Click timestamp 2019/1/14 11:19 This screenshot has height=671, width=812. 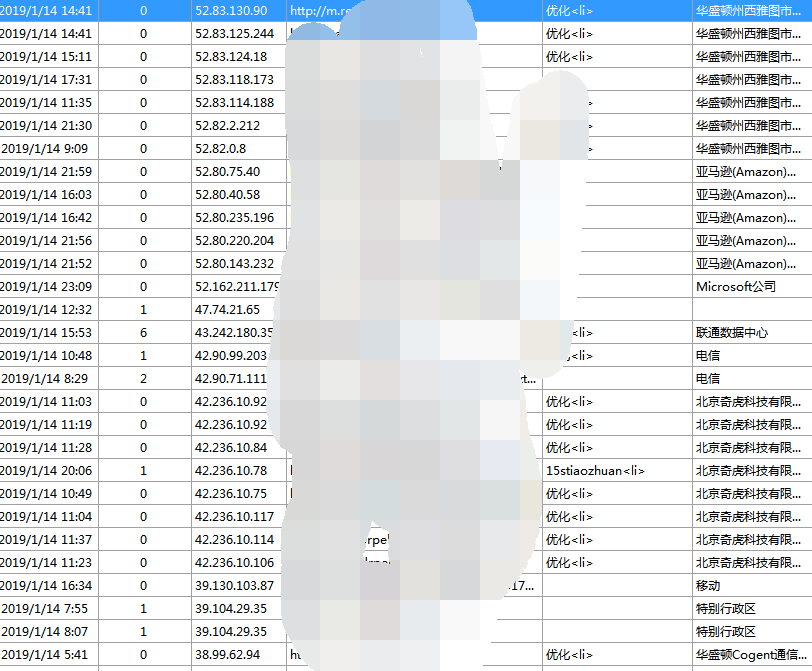pos(46,425)
